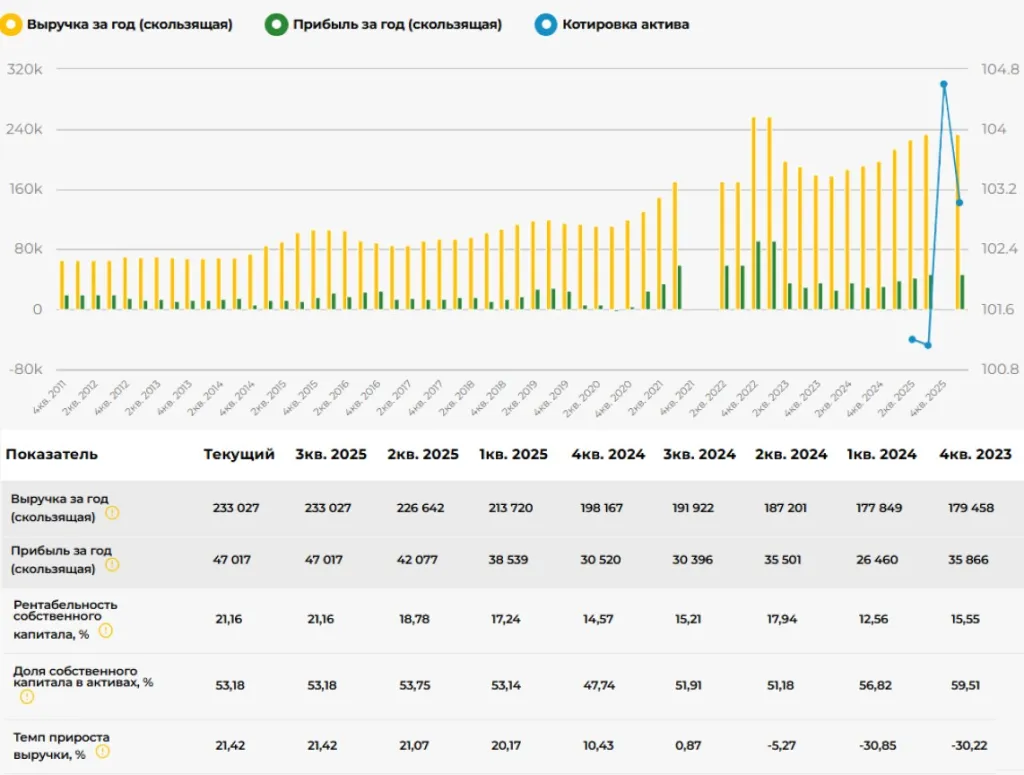Click the 4кв. 2023 column header
Screen dimensions: 1024x775
974,454
